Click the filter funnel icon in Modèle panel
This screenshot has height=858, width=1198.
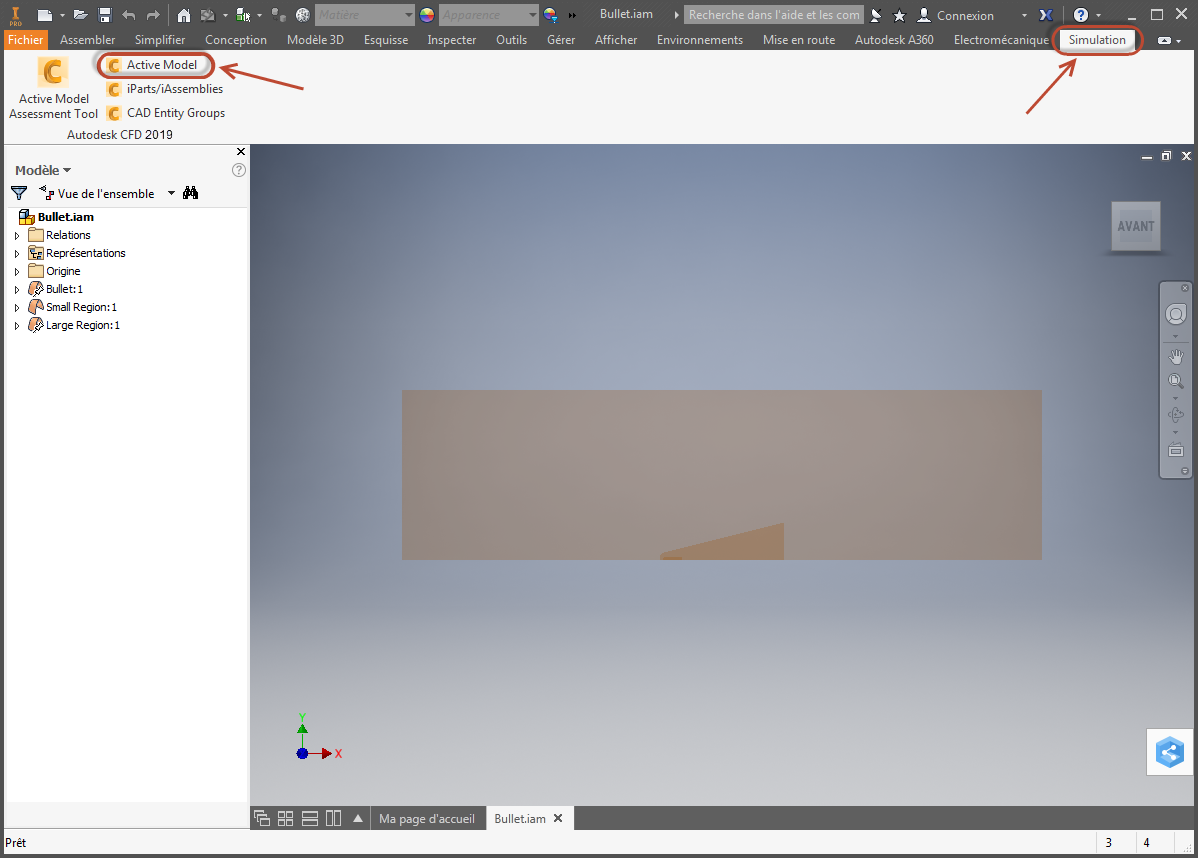pos(19,193)
